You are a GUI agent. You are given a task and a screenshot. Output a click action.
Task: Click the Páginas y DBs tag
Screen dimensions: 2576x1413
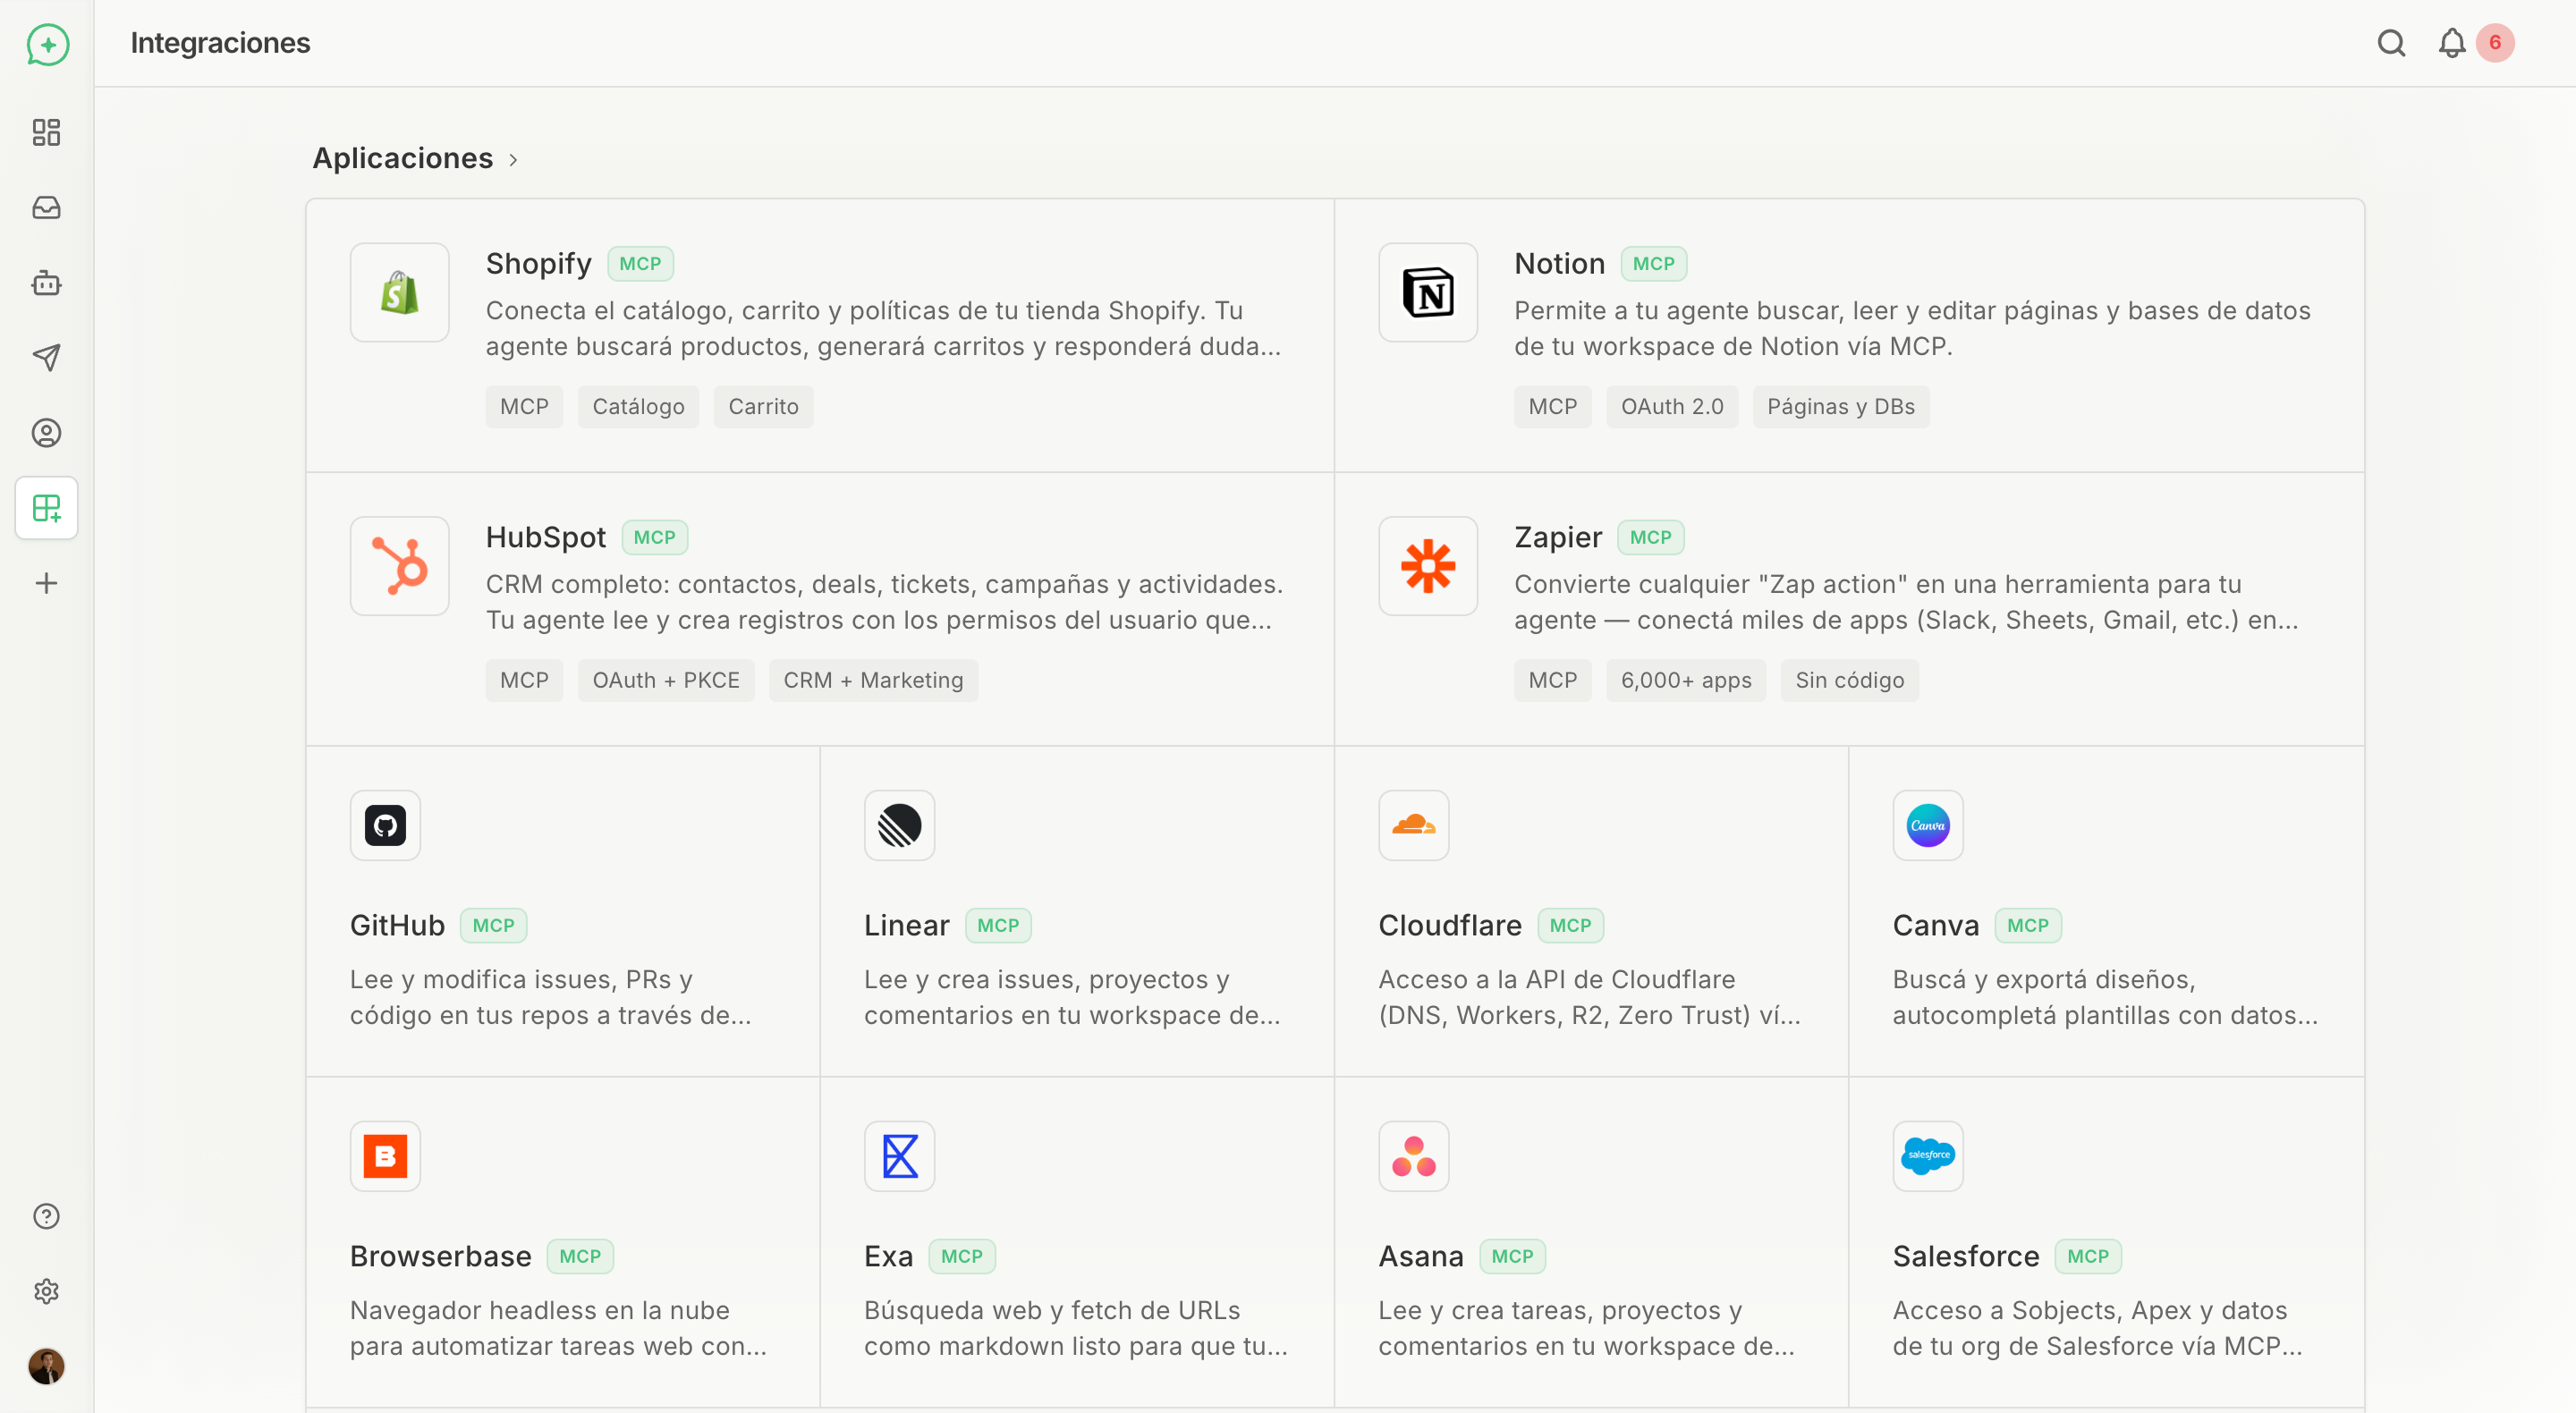[1840, 407]
